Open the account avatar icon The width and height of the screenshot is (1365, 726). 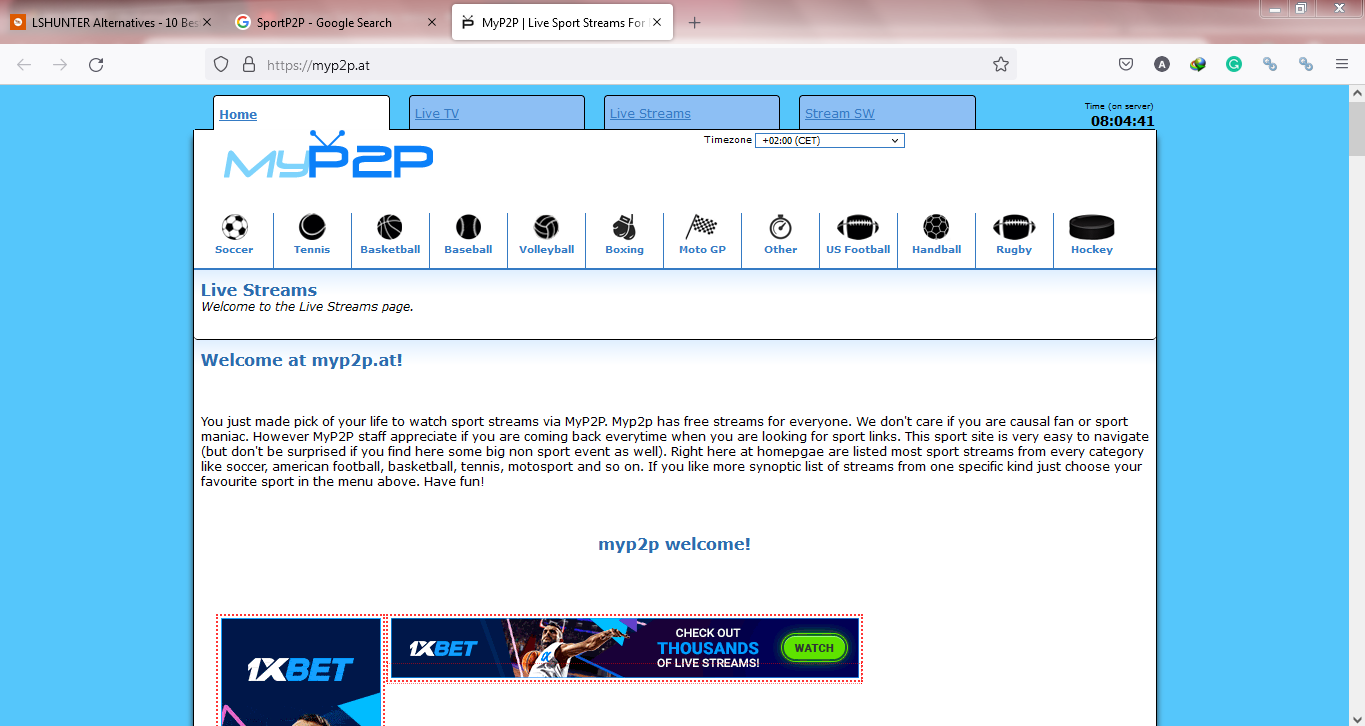tap(1162, 64)
